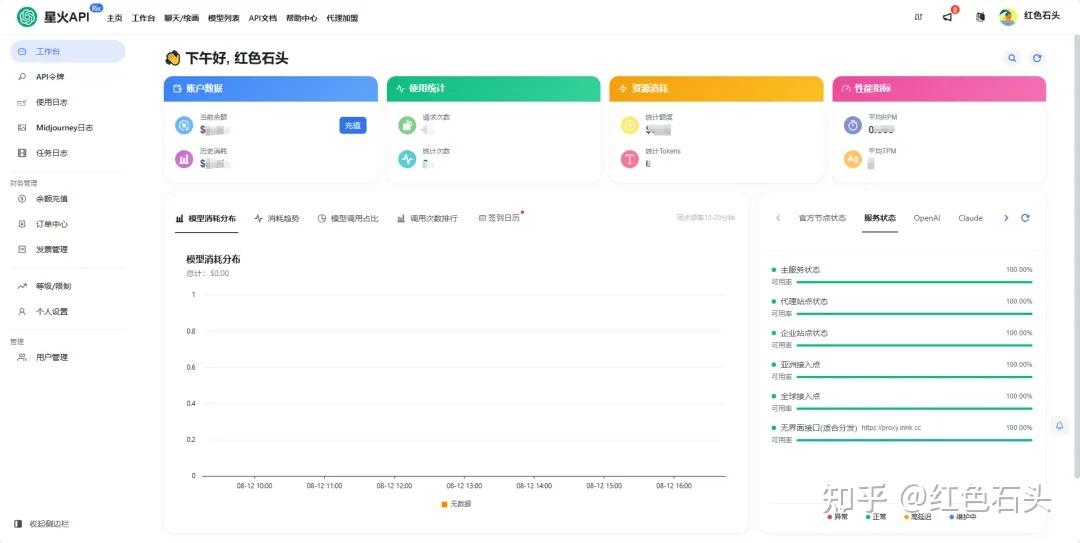Select the 官方节点状态 tab
1080x543 pixels.
pyautogui.click(x=822, y=218)
